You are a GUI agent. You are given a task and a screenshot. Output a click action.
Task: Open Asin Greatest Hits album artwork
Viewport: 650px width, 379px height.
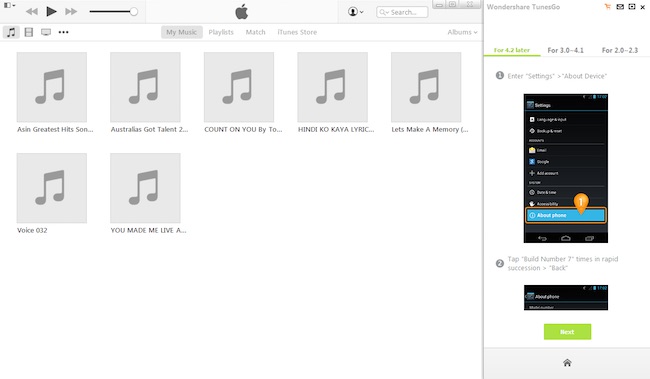coord(52,87)
